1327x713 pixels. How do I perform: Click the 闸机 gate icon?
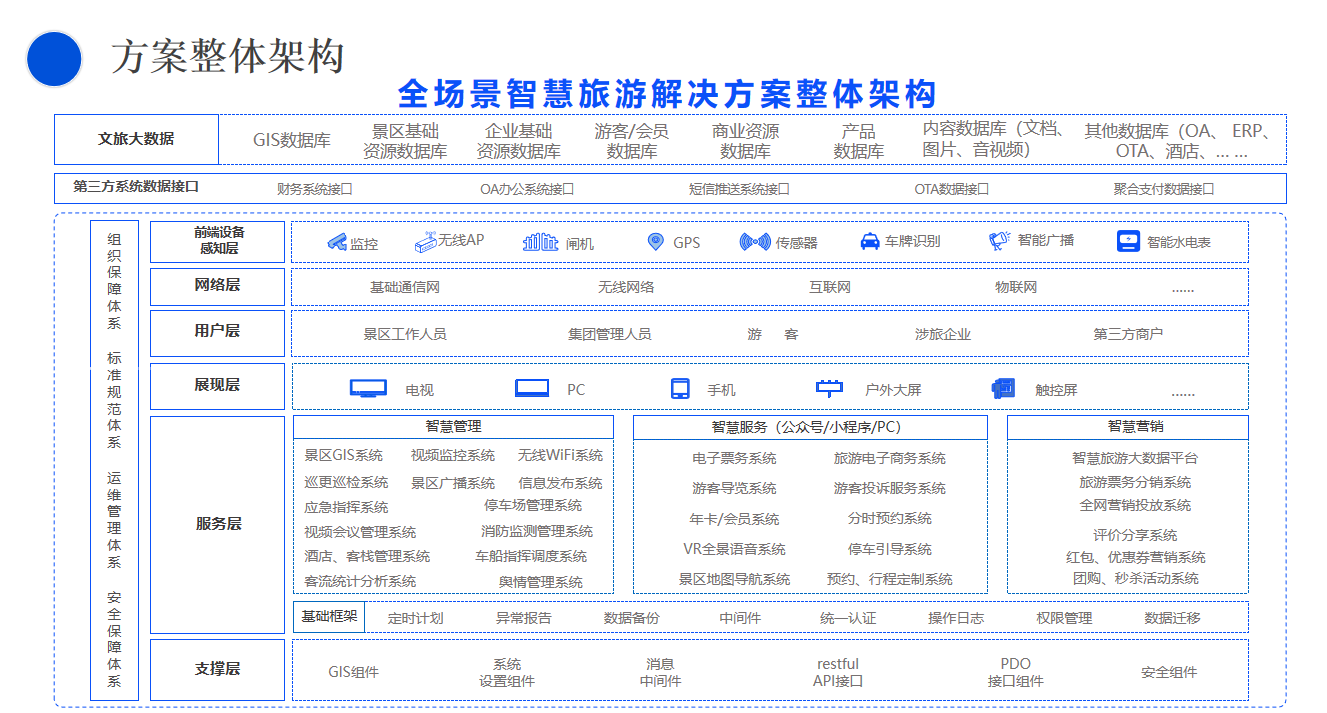click(540, 242)
